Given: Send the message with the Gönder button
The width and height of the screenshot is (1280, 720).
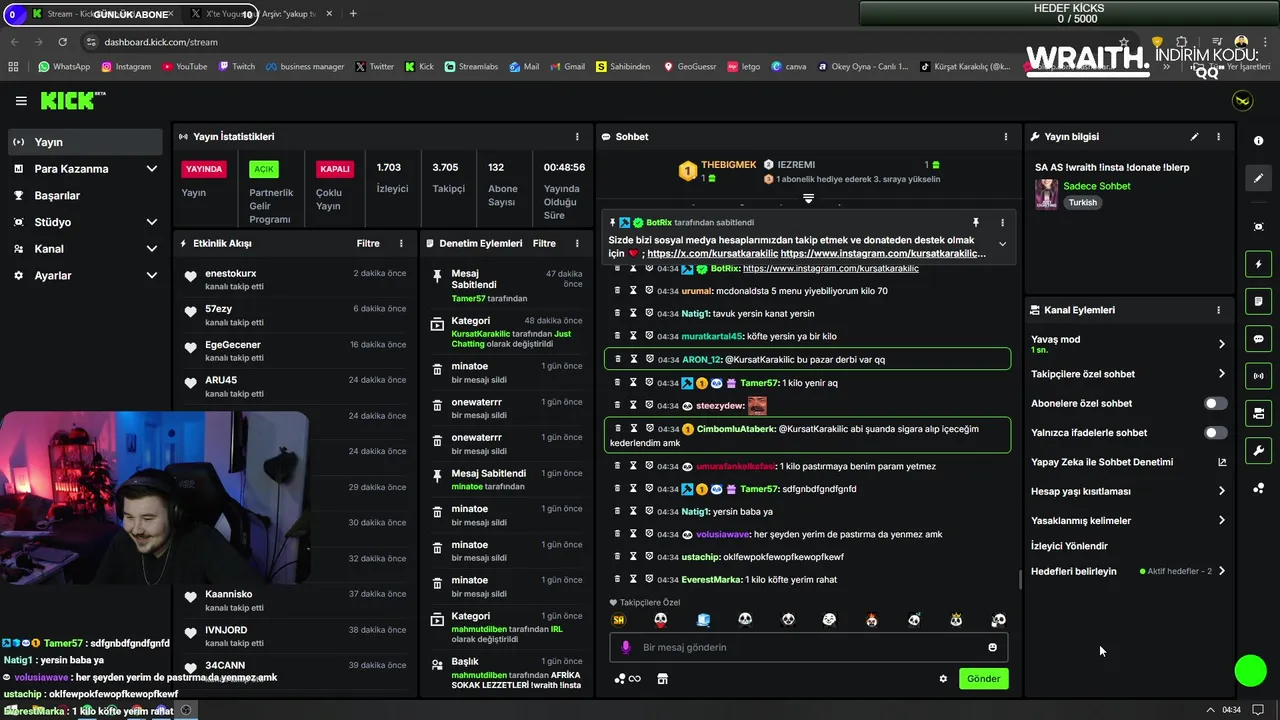Looking at the screenshot, I should [983, 679].
